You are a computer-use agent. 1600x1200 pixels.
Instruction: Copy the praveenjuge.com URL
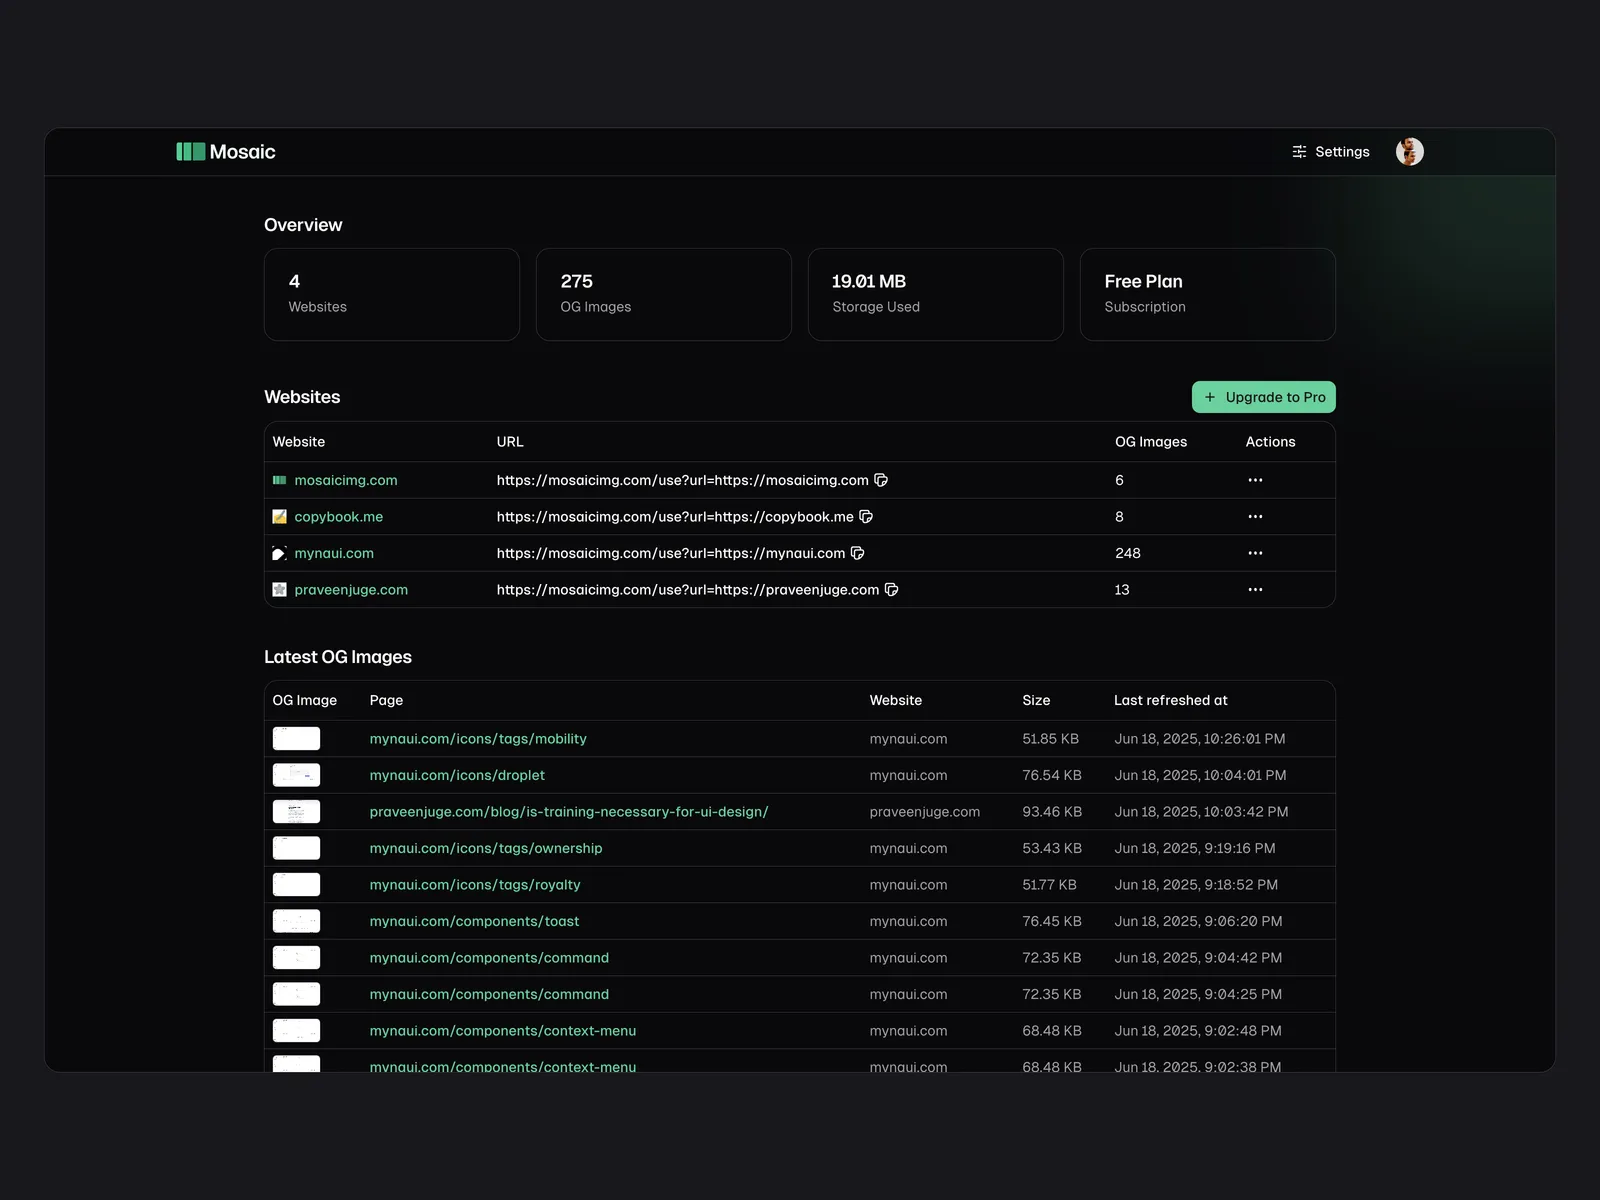(891, 590)
